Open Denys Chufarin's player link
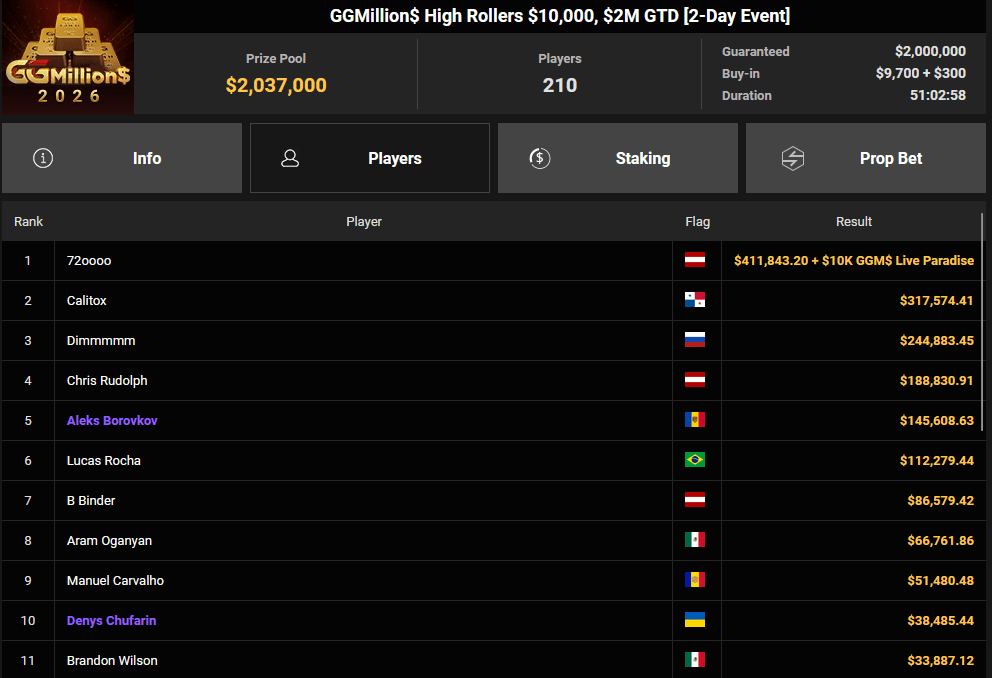The height and width of the screenshot is (678, 992). (111, 621)
